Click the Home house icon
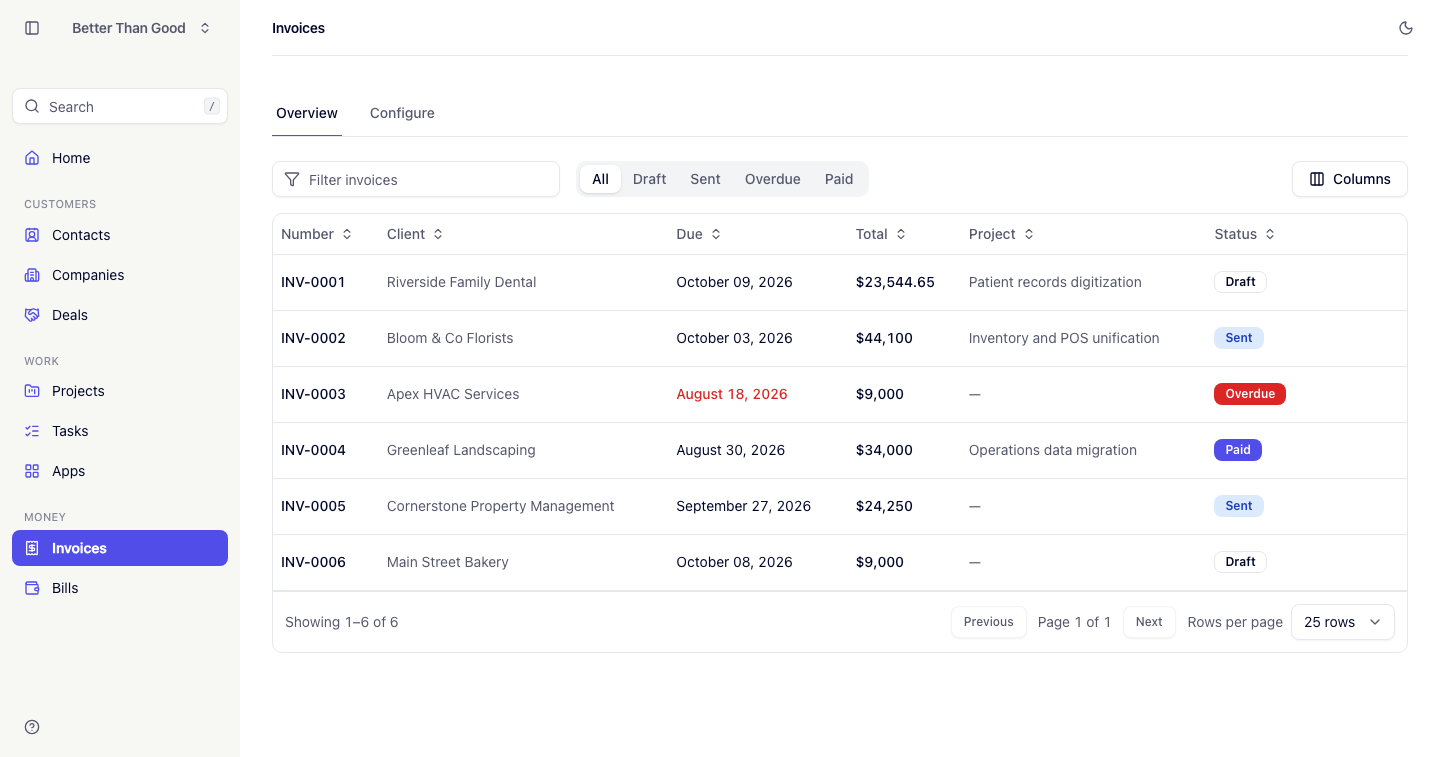1440x757 pixels. coord(32,158)
